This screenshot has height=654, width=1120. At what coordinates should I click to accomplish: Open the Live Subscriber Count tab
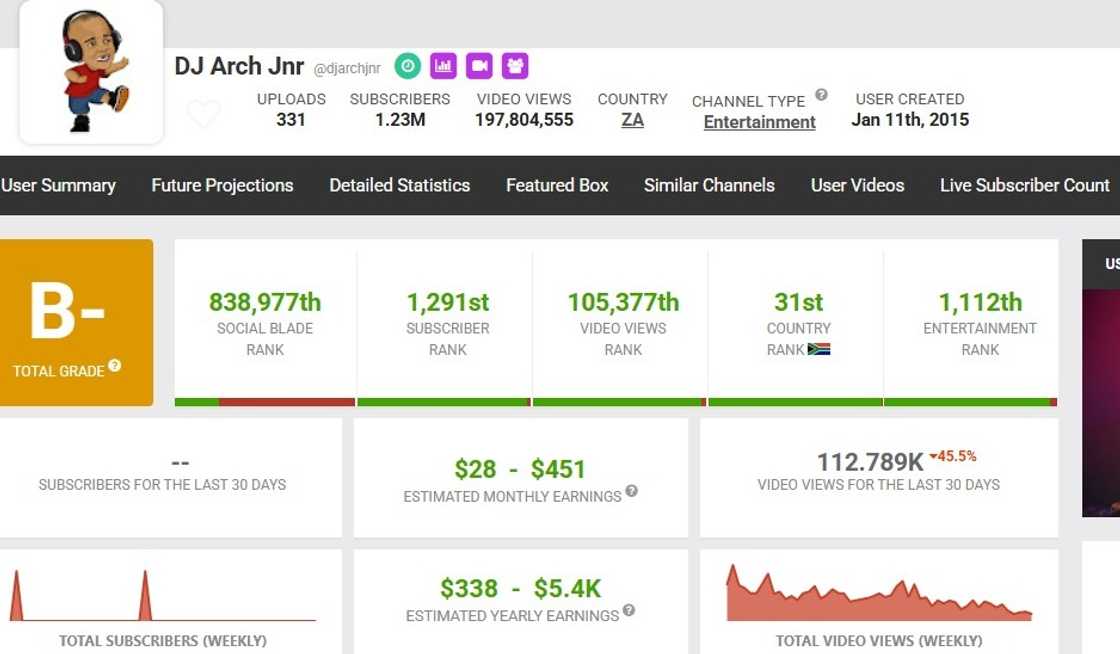tap(1024, 185)
